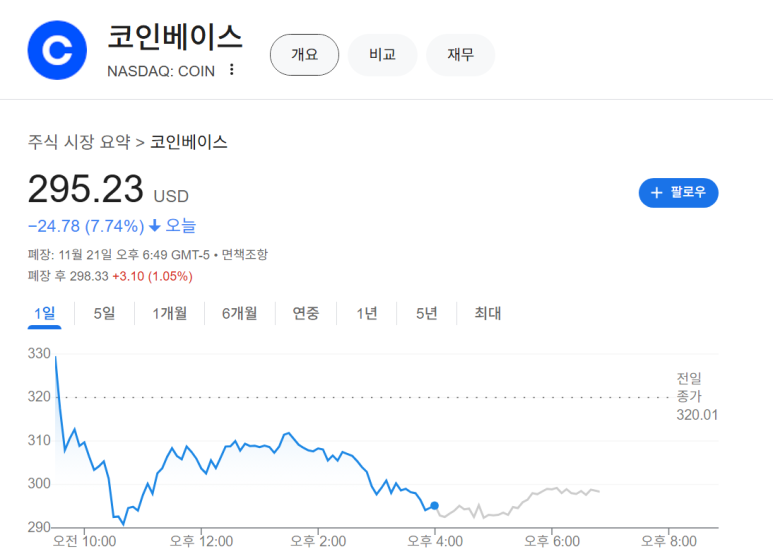
Task: Open the 재무 tab
Action: coord(460,55)
